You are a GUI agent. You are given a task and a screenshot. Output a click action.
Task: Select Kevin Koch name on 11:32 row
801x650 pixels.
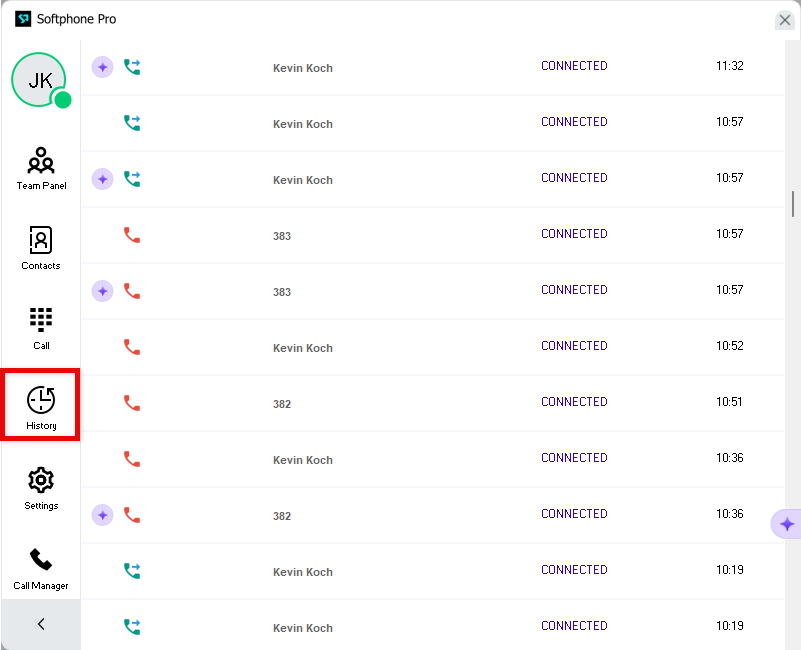[303, 68]
